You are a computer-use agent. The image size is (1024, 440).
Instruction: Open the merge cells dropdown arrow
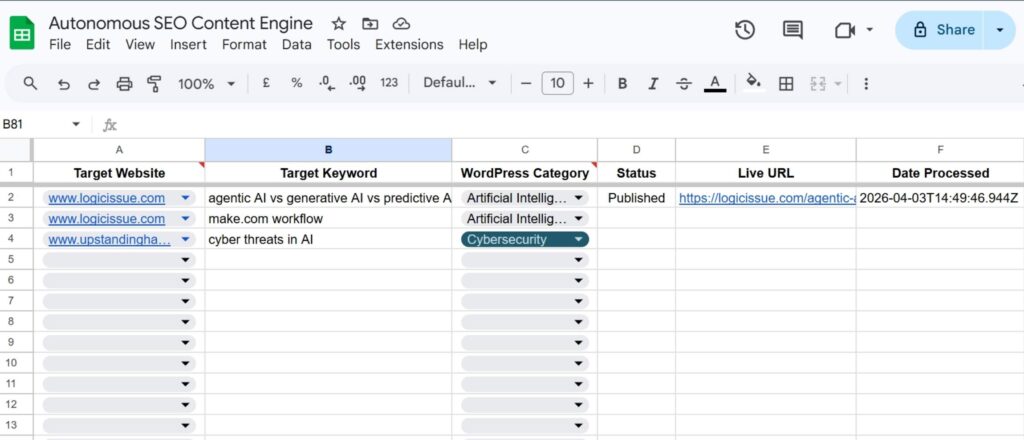point(838,84)
